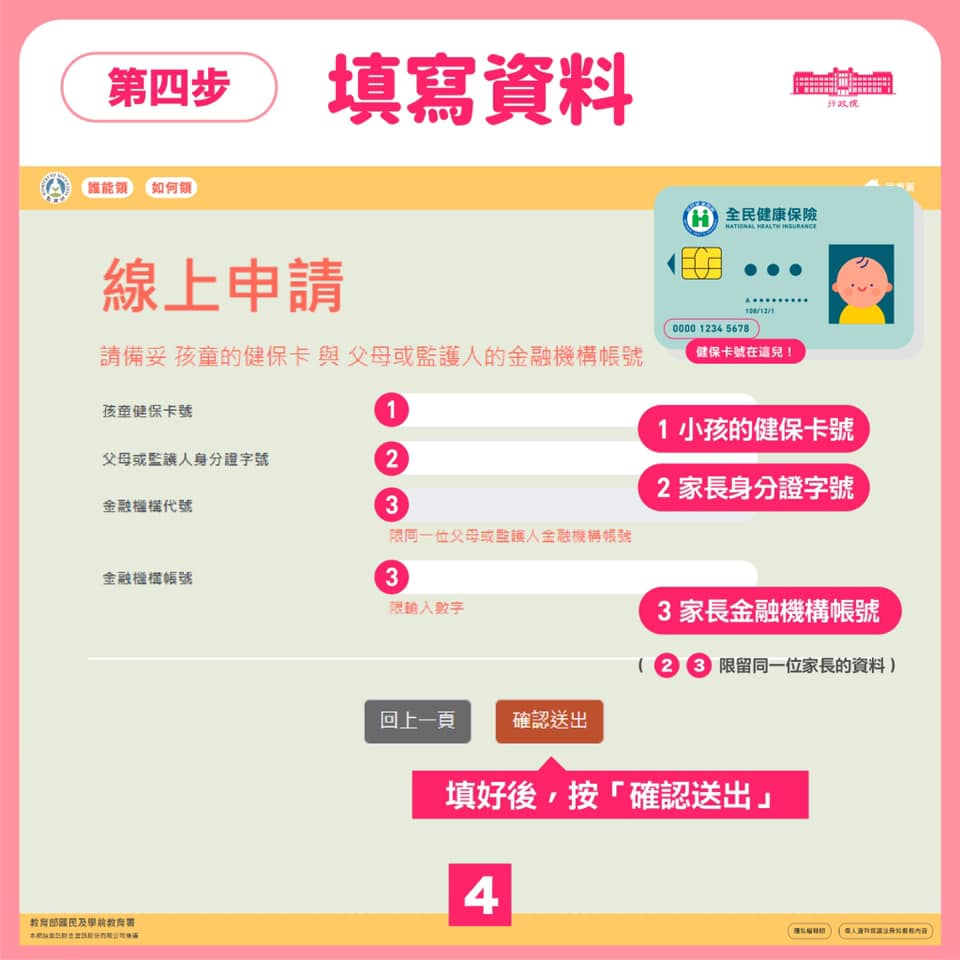Open the 隱私權聲明 footer link
960x960 pixels.
coord(809,931)
